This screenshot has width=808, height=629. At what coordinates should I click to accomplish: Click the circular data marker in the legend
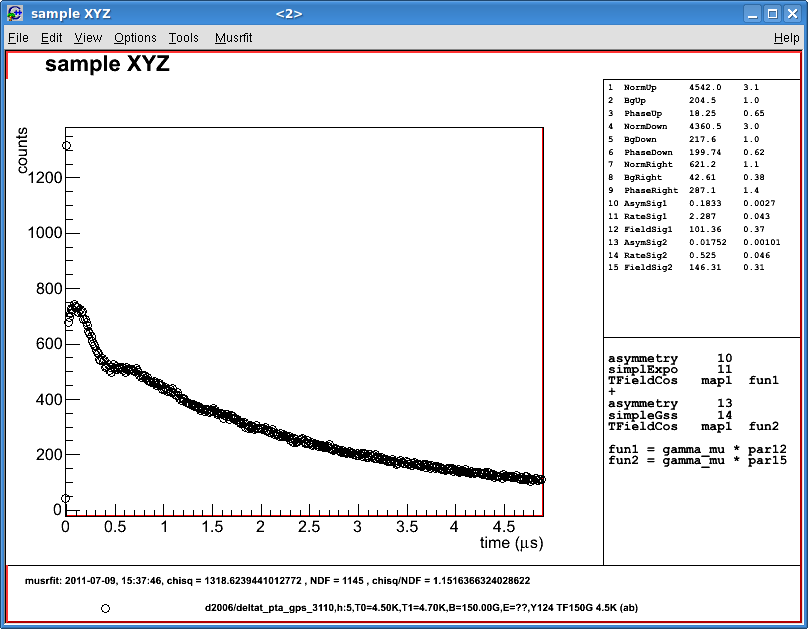click(105, 607)
